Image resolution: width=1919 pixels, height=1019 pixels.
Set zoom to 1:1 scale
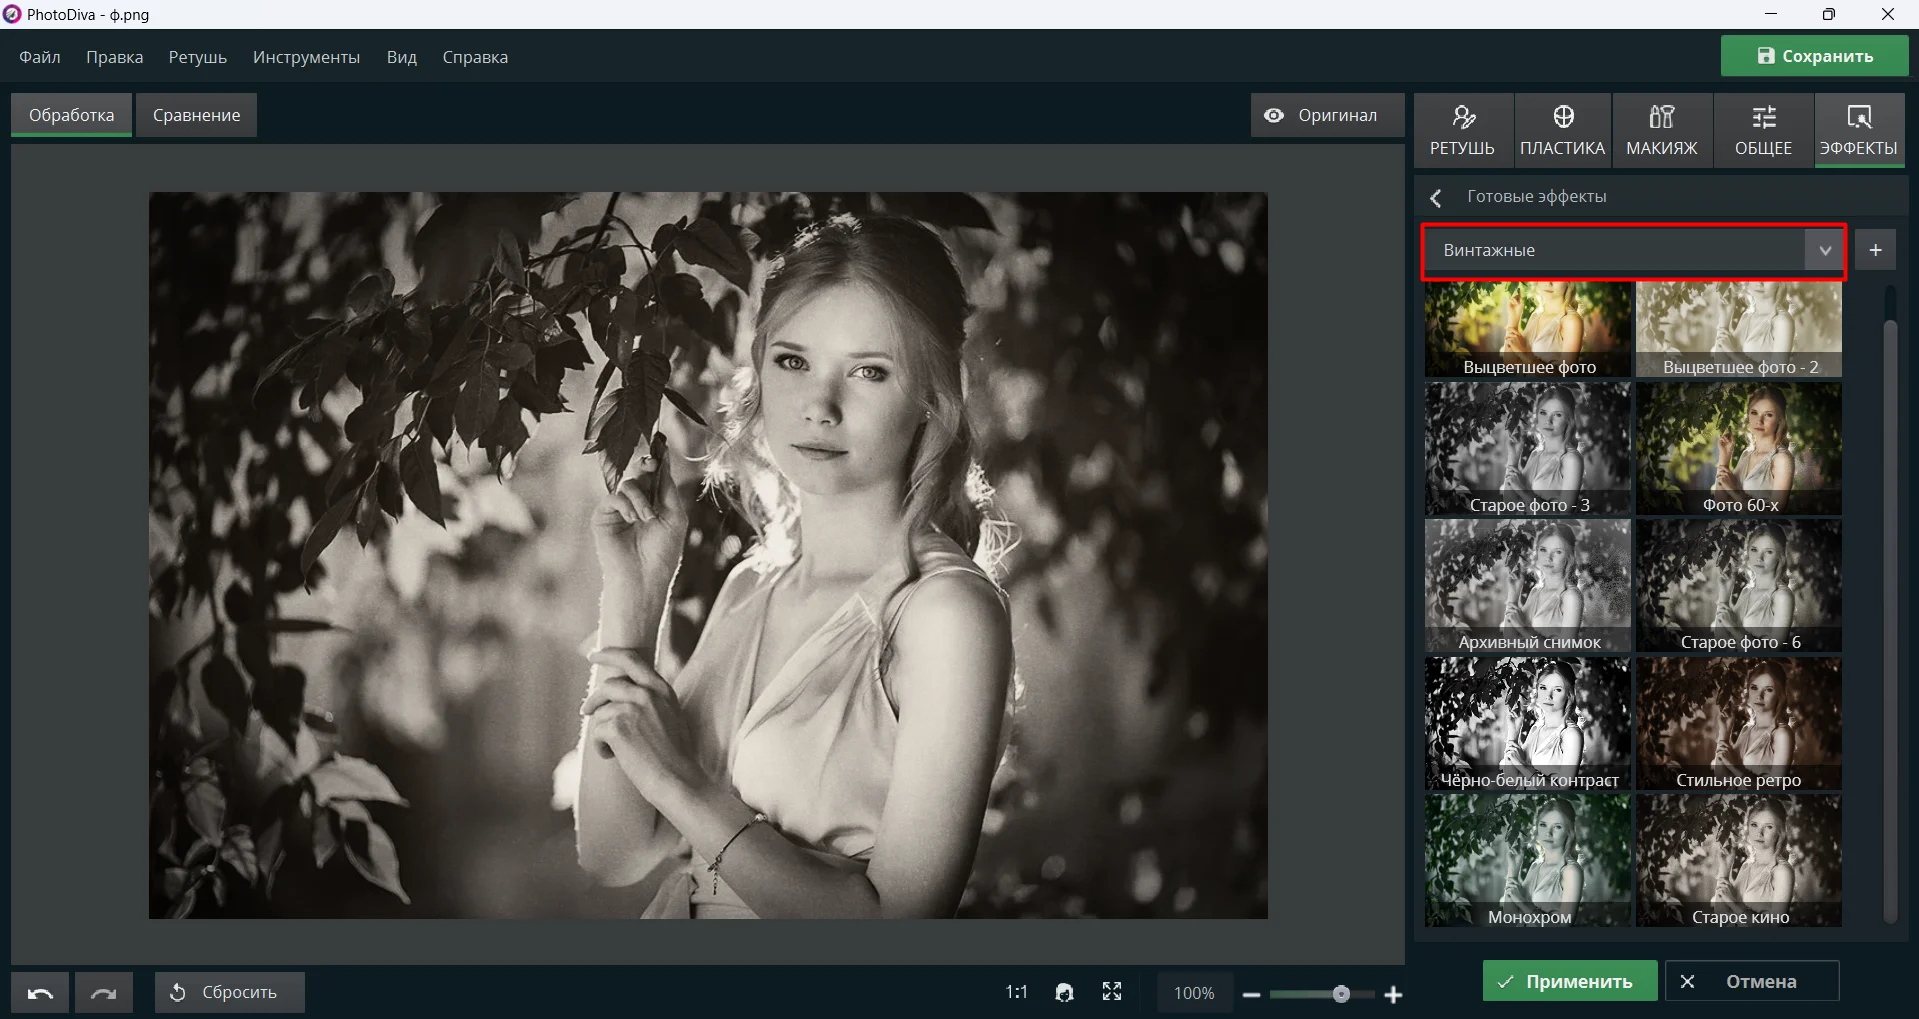click(x=1016, y=992)
